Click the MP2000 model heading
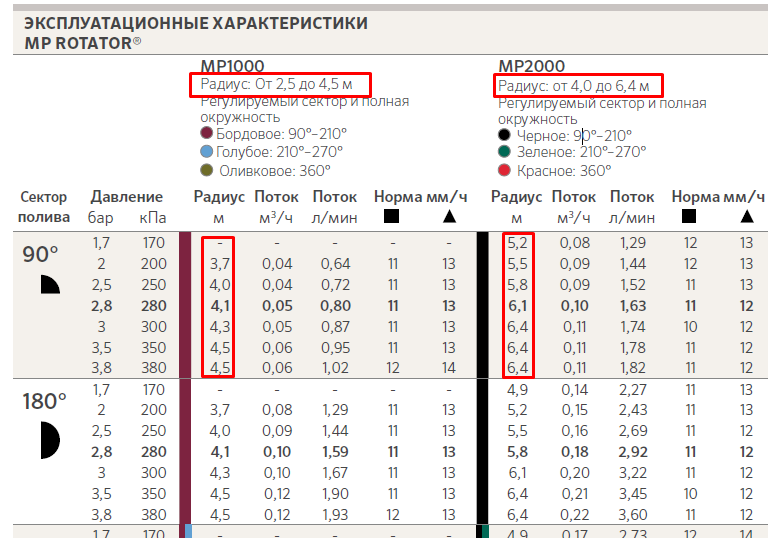 coord(531,66)
